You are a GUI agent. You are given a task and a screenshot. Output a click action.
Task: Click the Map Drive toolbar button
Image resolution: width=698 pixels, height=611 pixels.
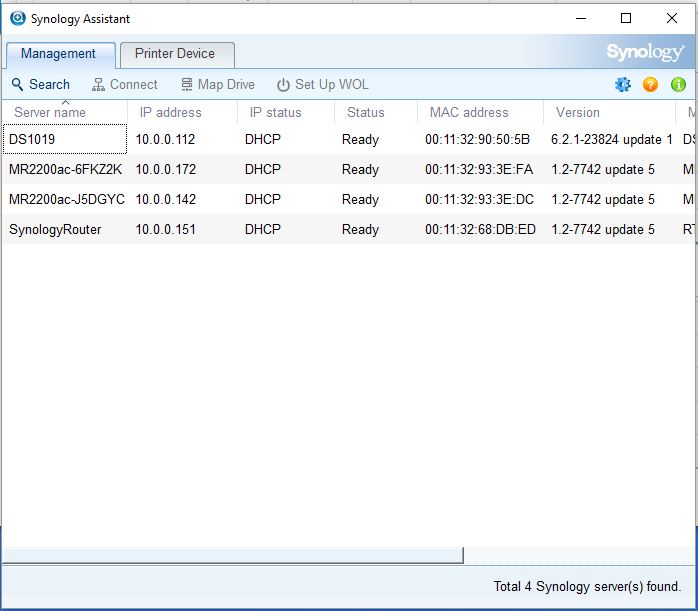click(218, 85)
